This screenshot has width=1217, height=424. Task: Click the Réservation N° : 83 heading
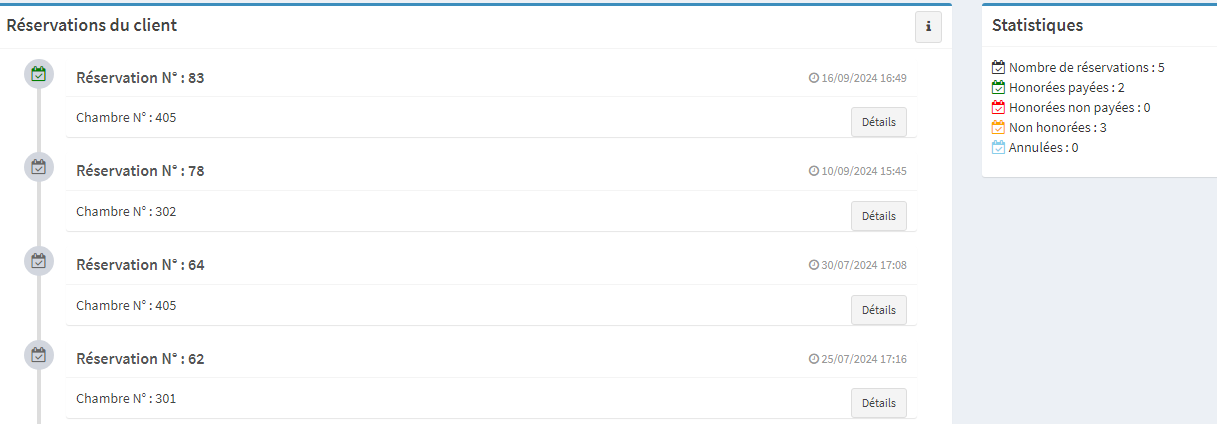click(x=140, y=78)
